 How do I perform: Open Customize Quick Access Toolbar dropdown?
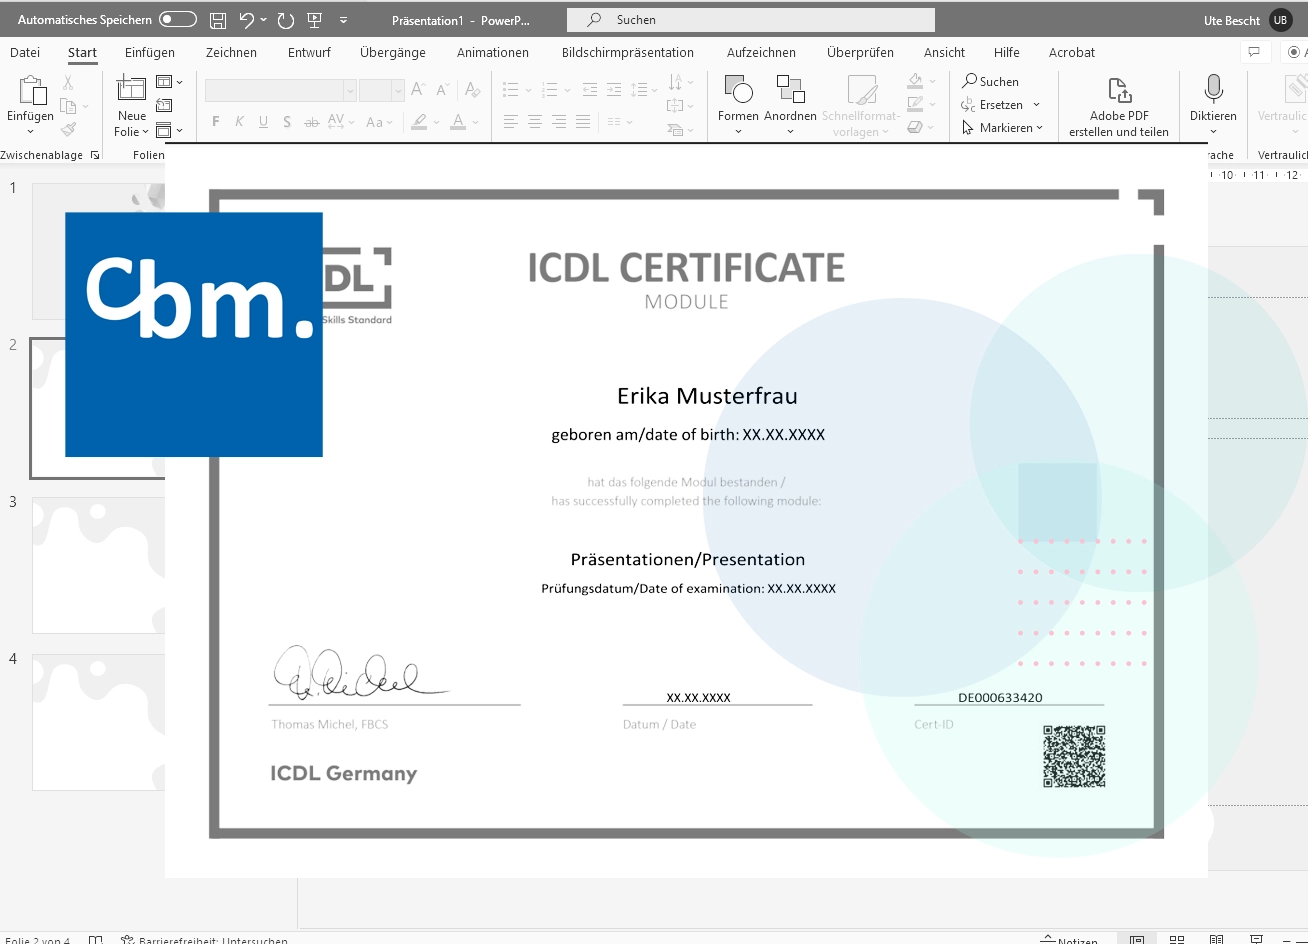pos(344,20)
